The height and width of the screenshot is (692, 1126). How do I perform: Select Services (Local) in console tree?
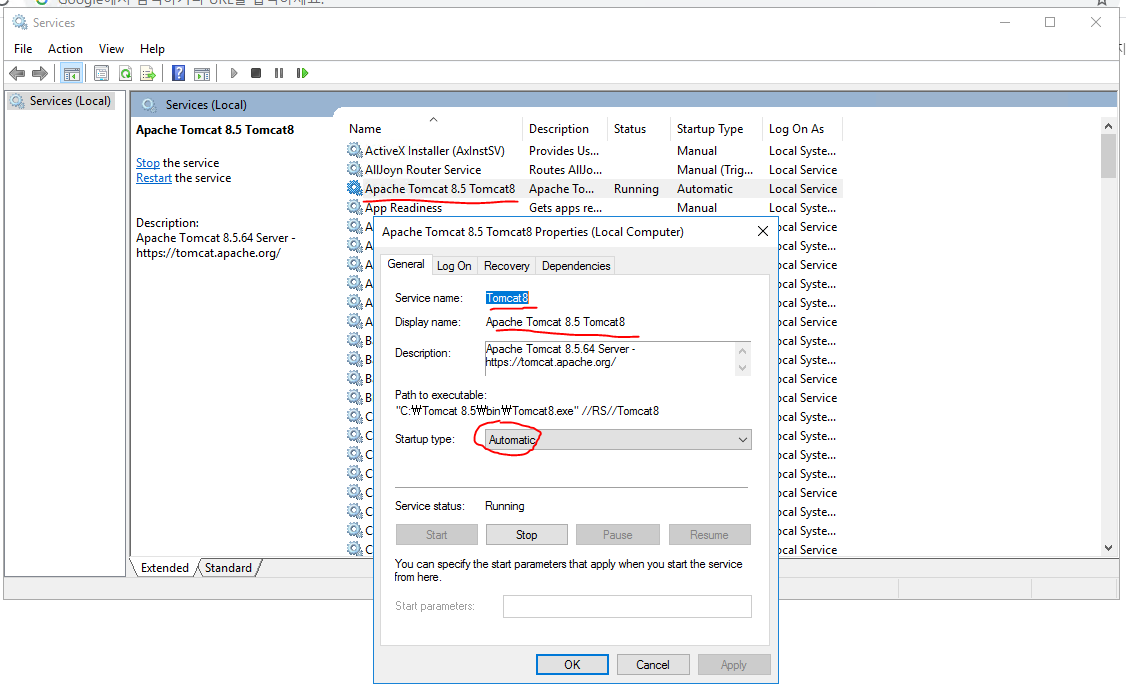click(x=70, y=101)
